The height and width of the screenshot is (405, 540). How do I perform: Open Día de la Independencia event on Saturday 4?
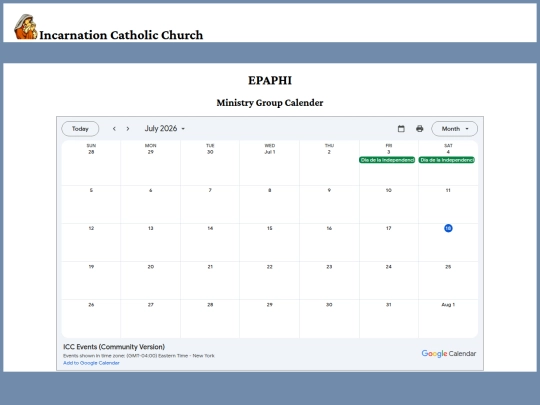point(447,160)
